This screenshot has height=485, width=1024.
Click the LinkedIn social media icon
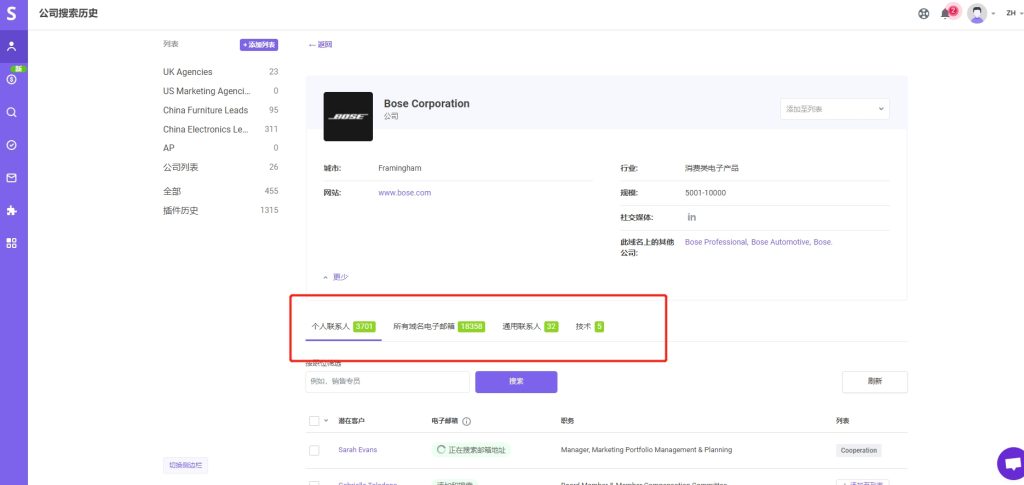click(692, 217)
